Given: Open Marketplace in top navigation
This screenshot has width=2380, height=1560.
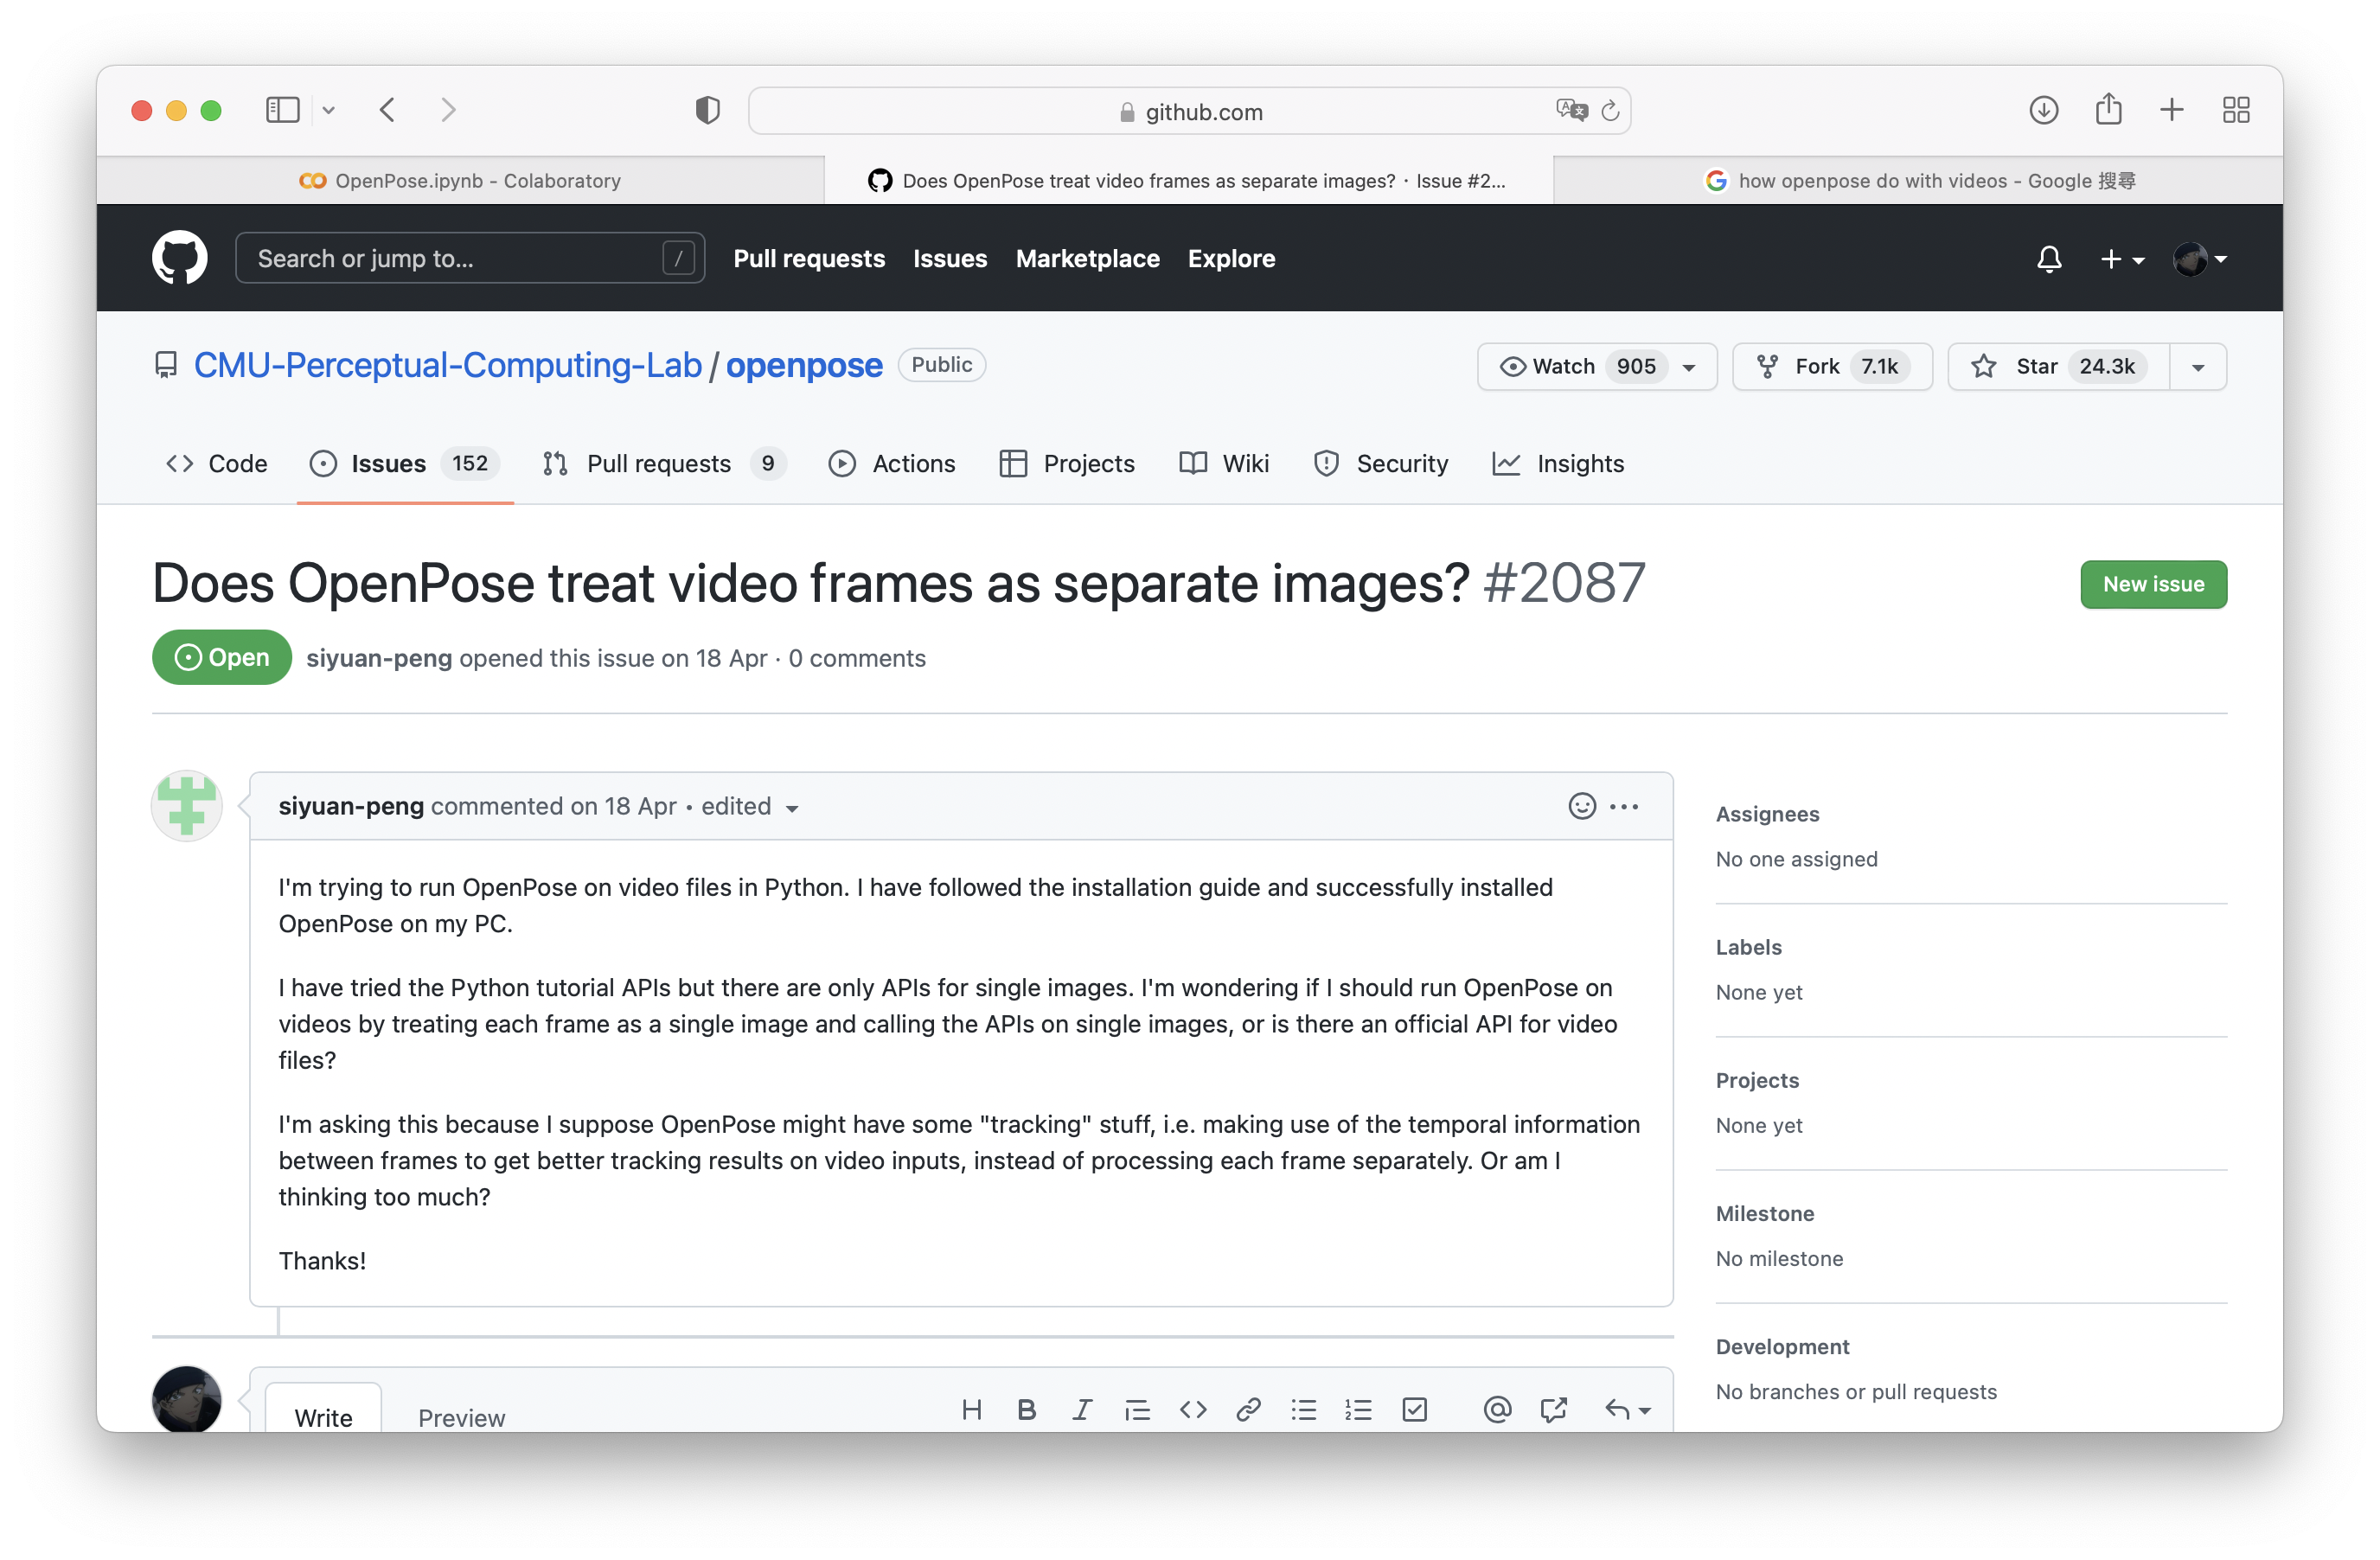Looking at the screenshot, I should (1087, 259).
